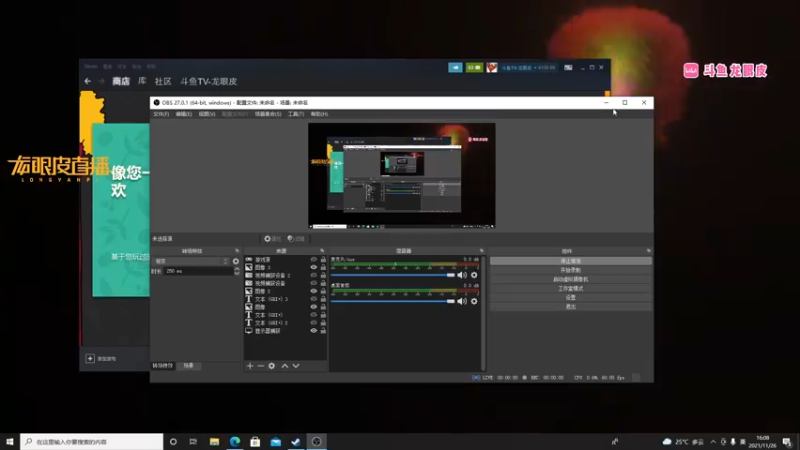The image size is (800, 450).
Task: Float the 来源 dock panel
Action: [322, 251]
